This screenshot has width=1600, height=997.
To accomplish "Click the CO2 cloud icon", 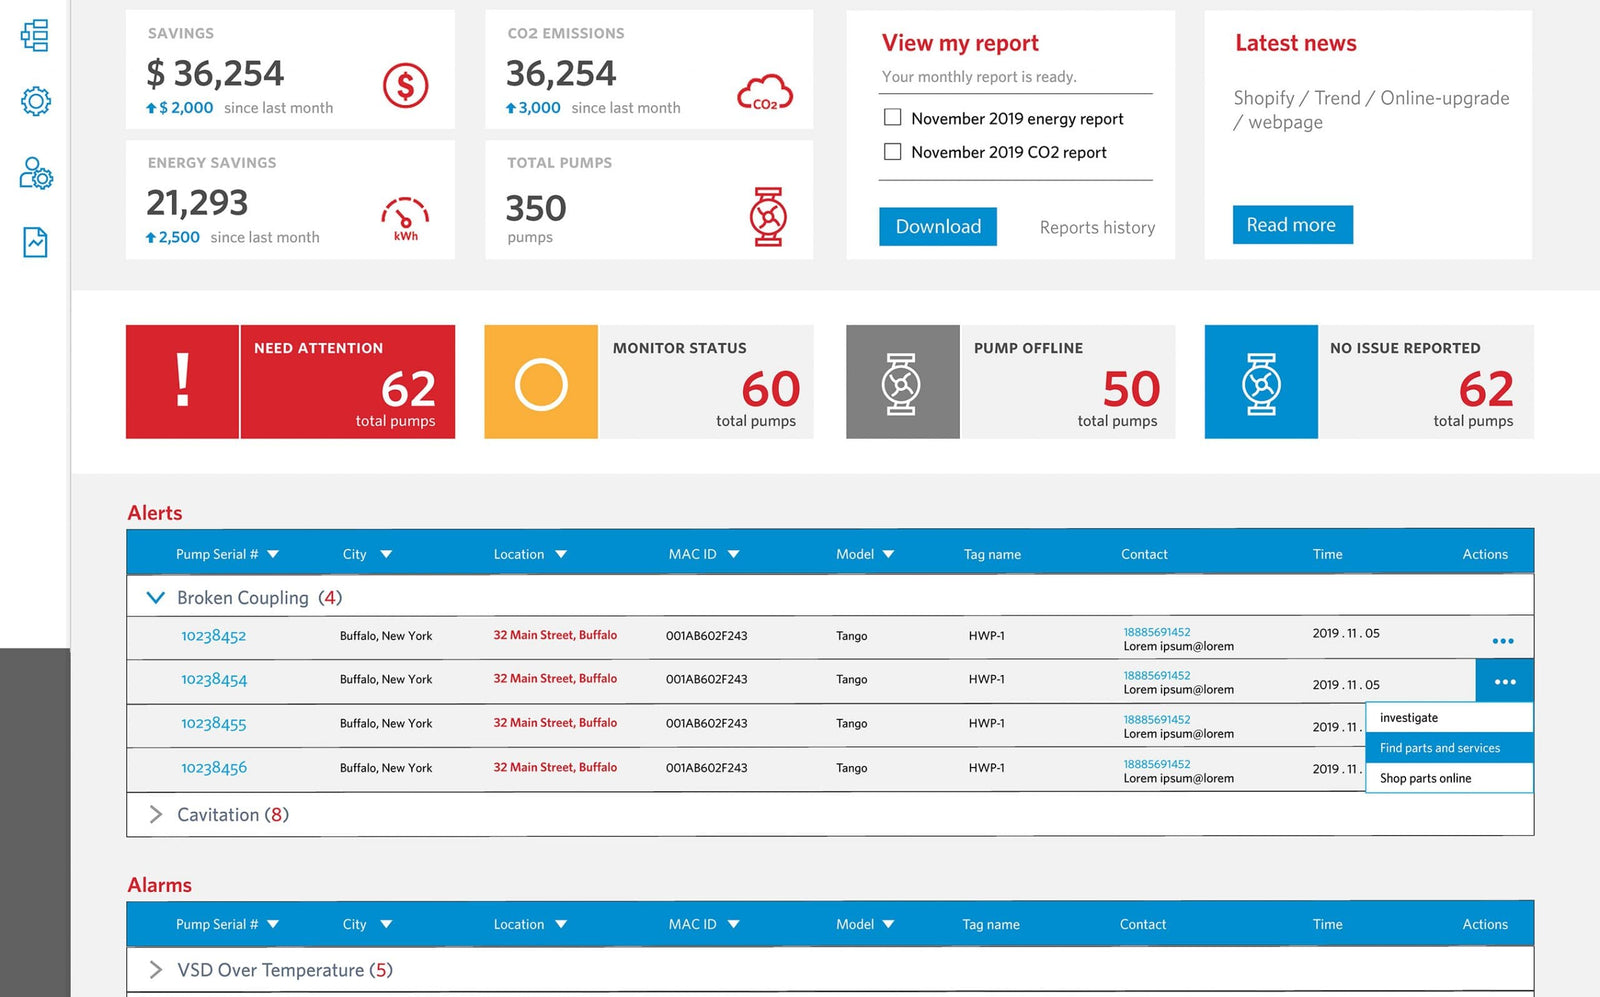I will [x=765, y=93].
